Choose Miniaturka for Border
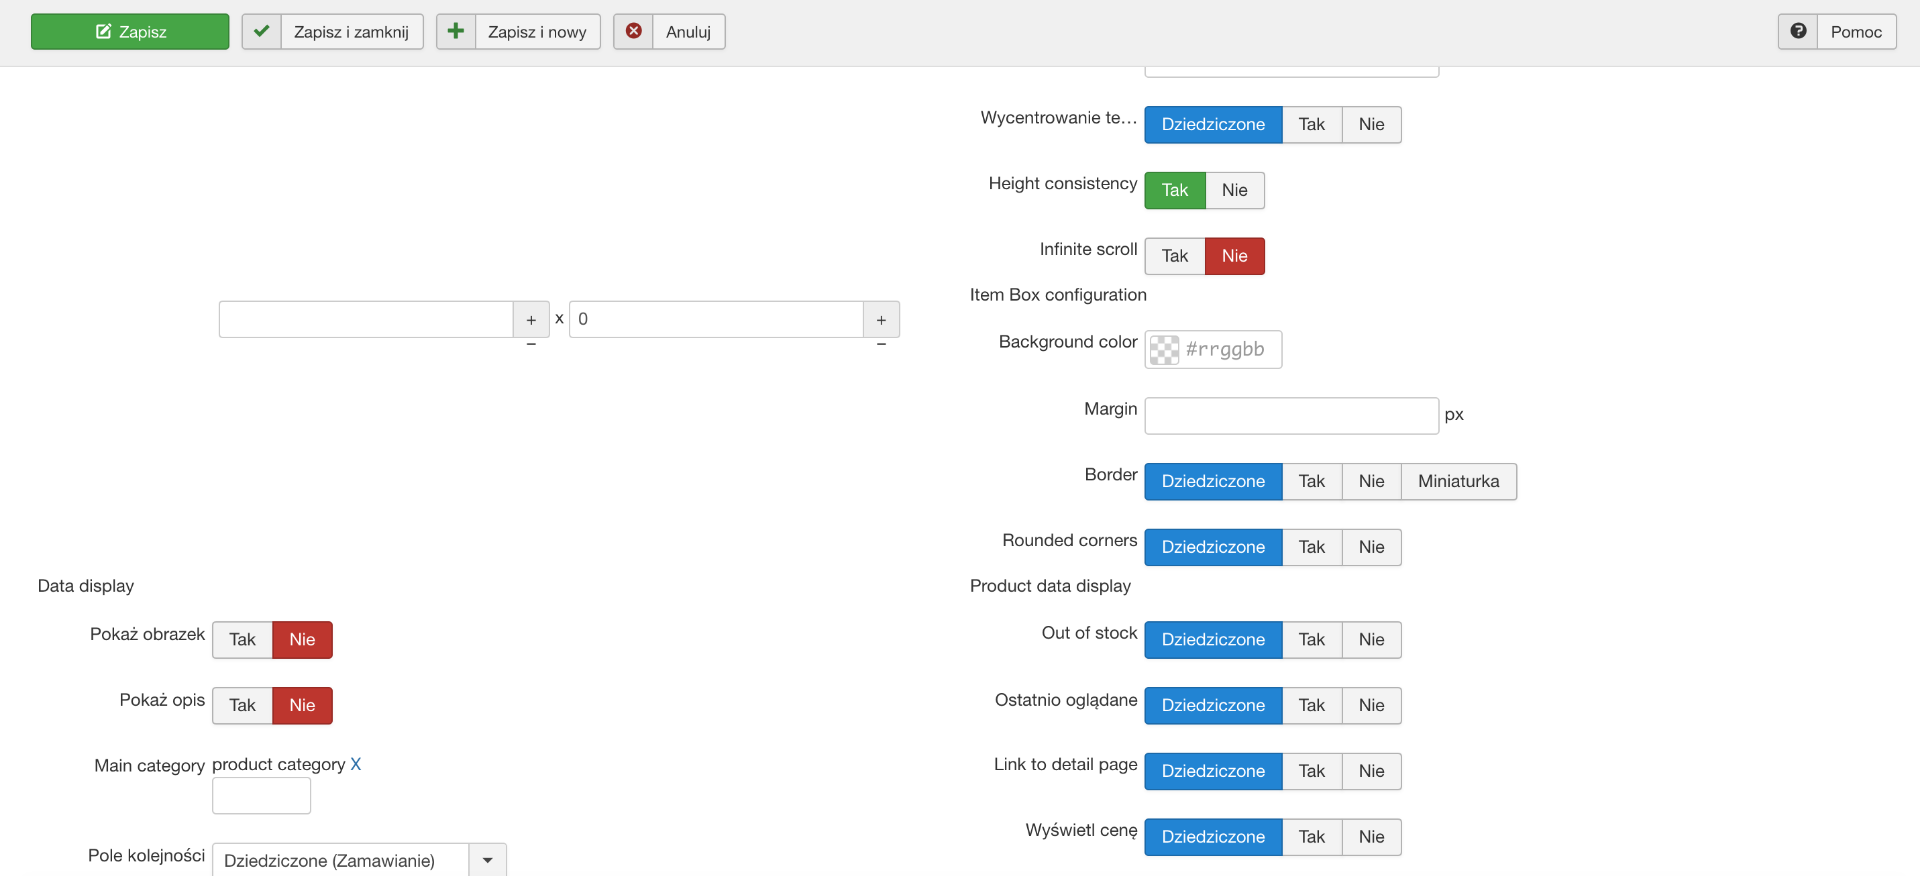 [1458, 482]
